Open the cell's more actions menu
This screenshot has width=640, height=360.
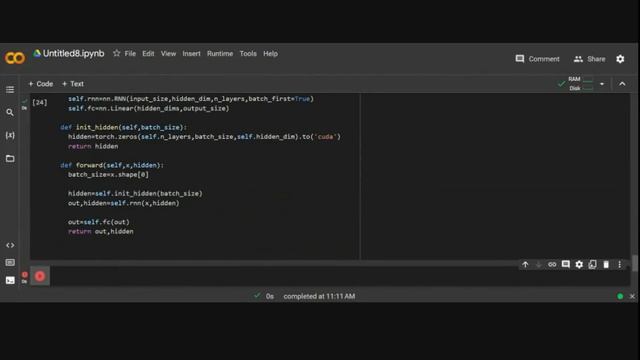click(619, 264)
